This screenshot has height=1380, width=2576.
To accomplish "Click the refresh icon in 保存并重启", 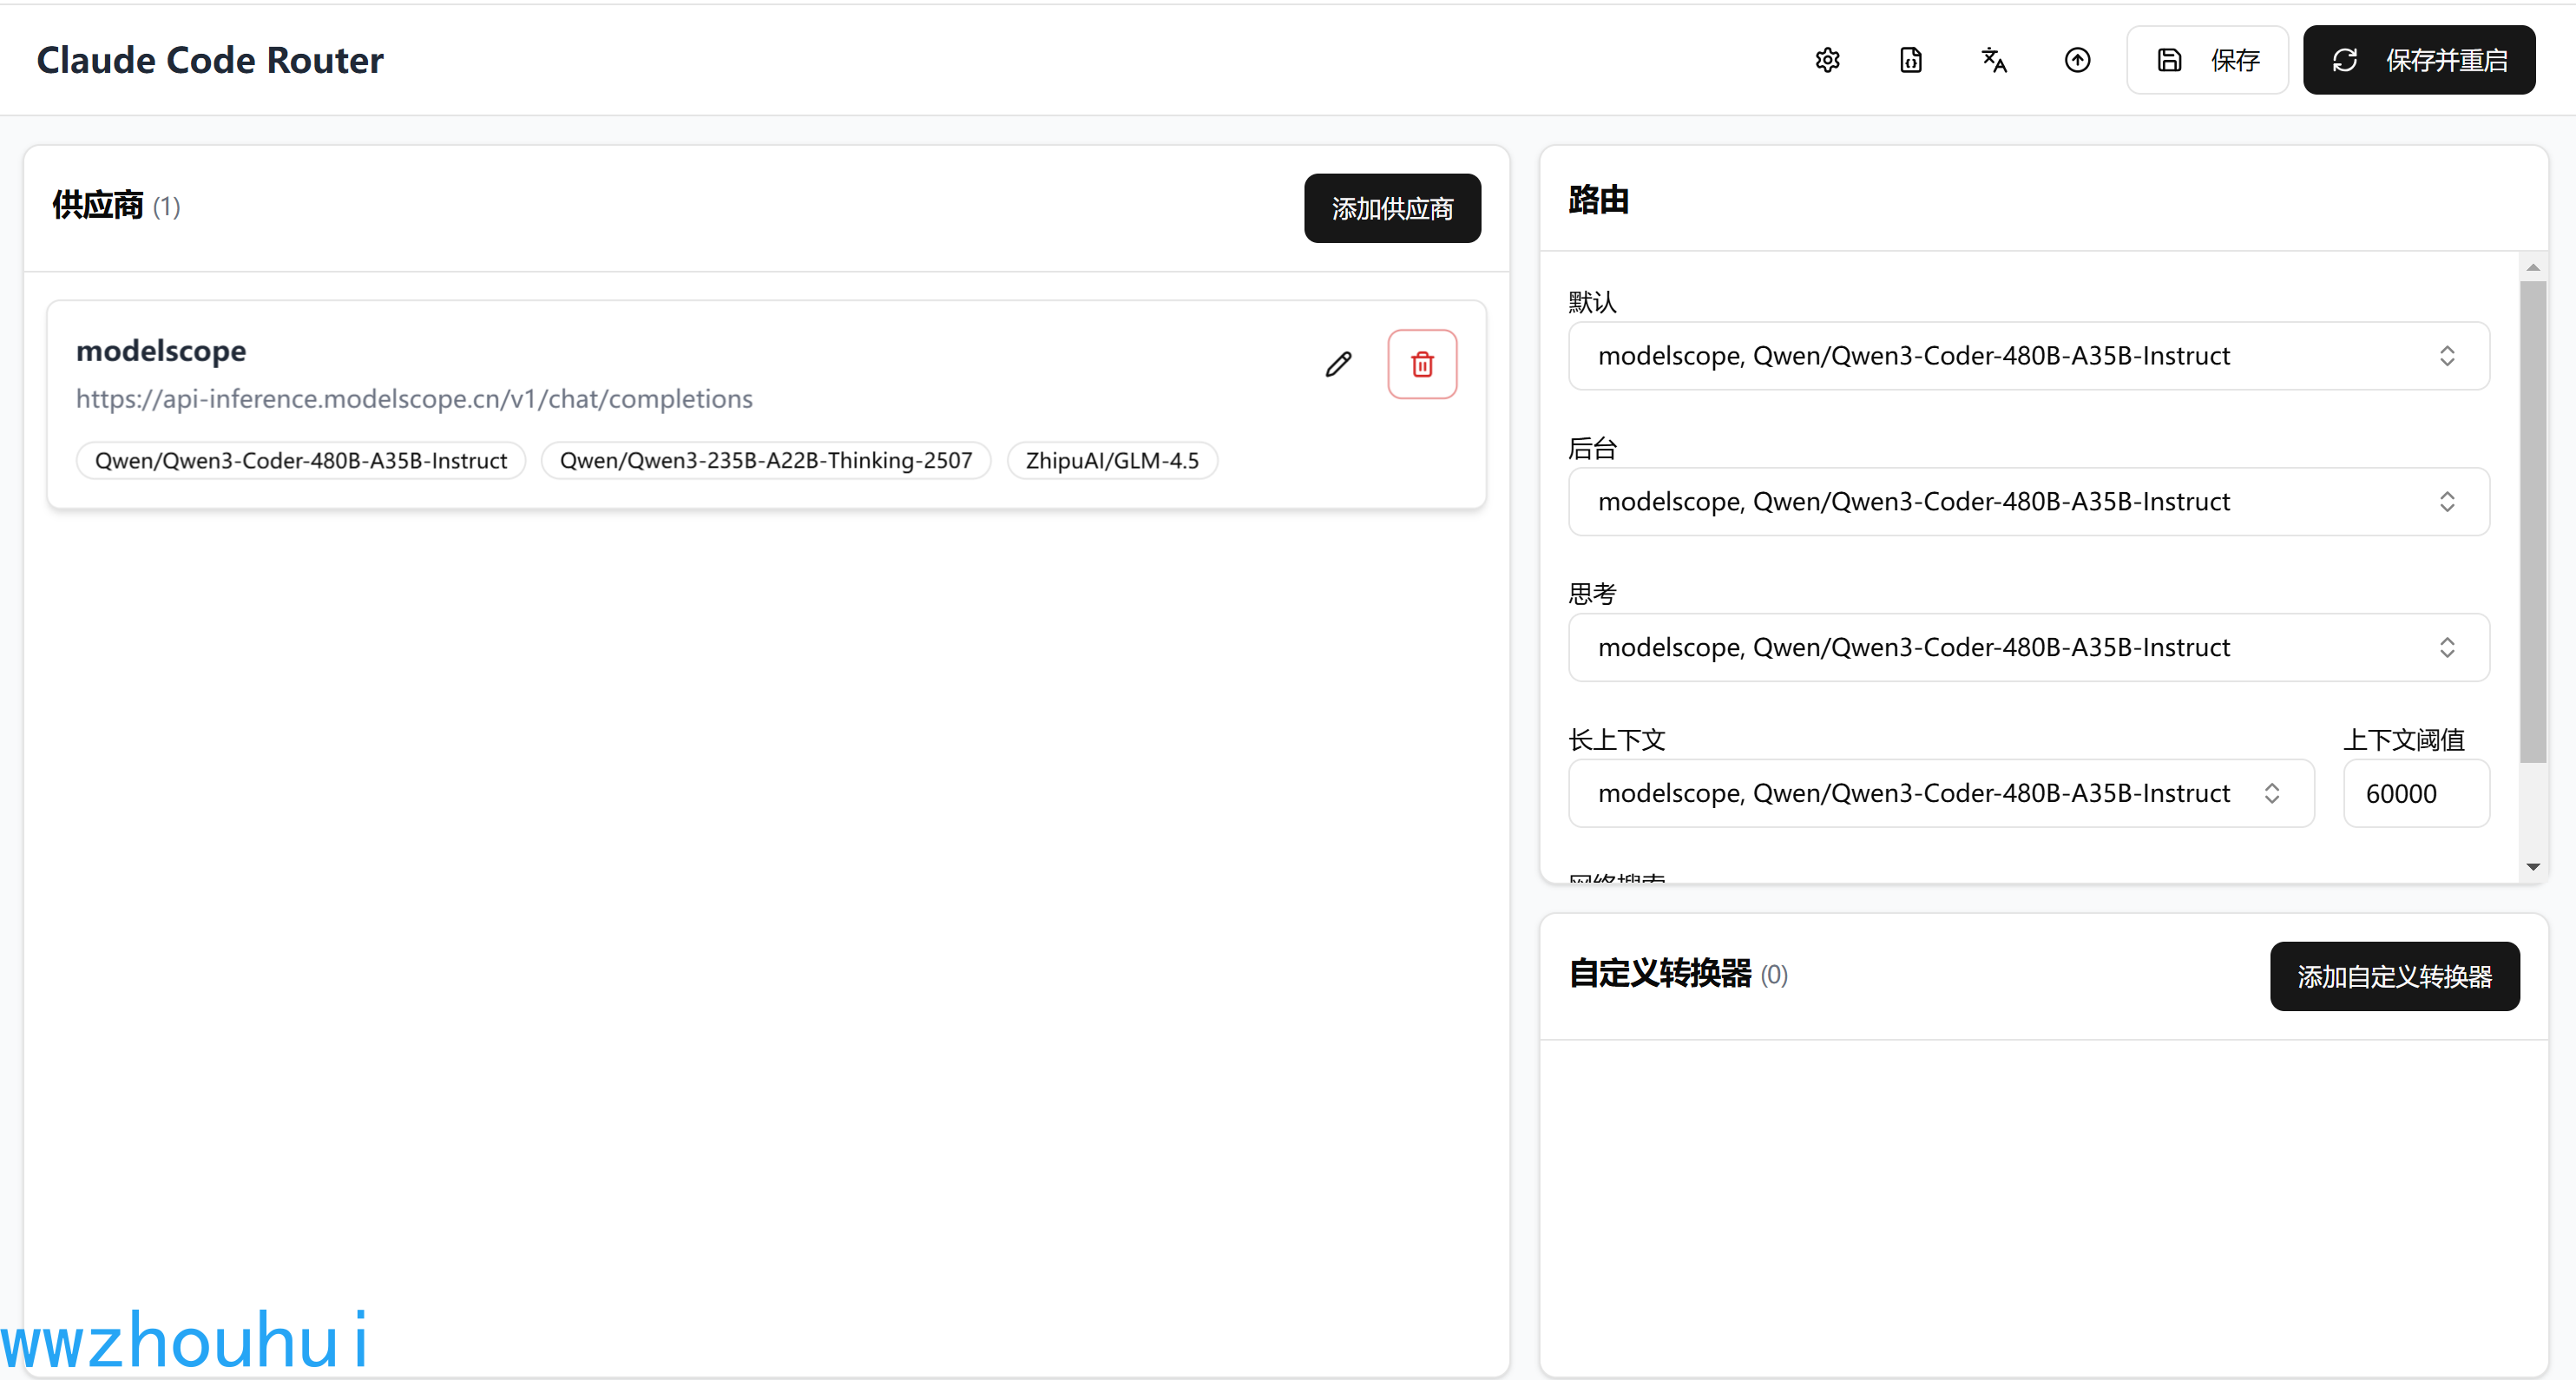I will tap(2345, 60).
